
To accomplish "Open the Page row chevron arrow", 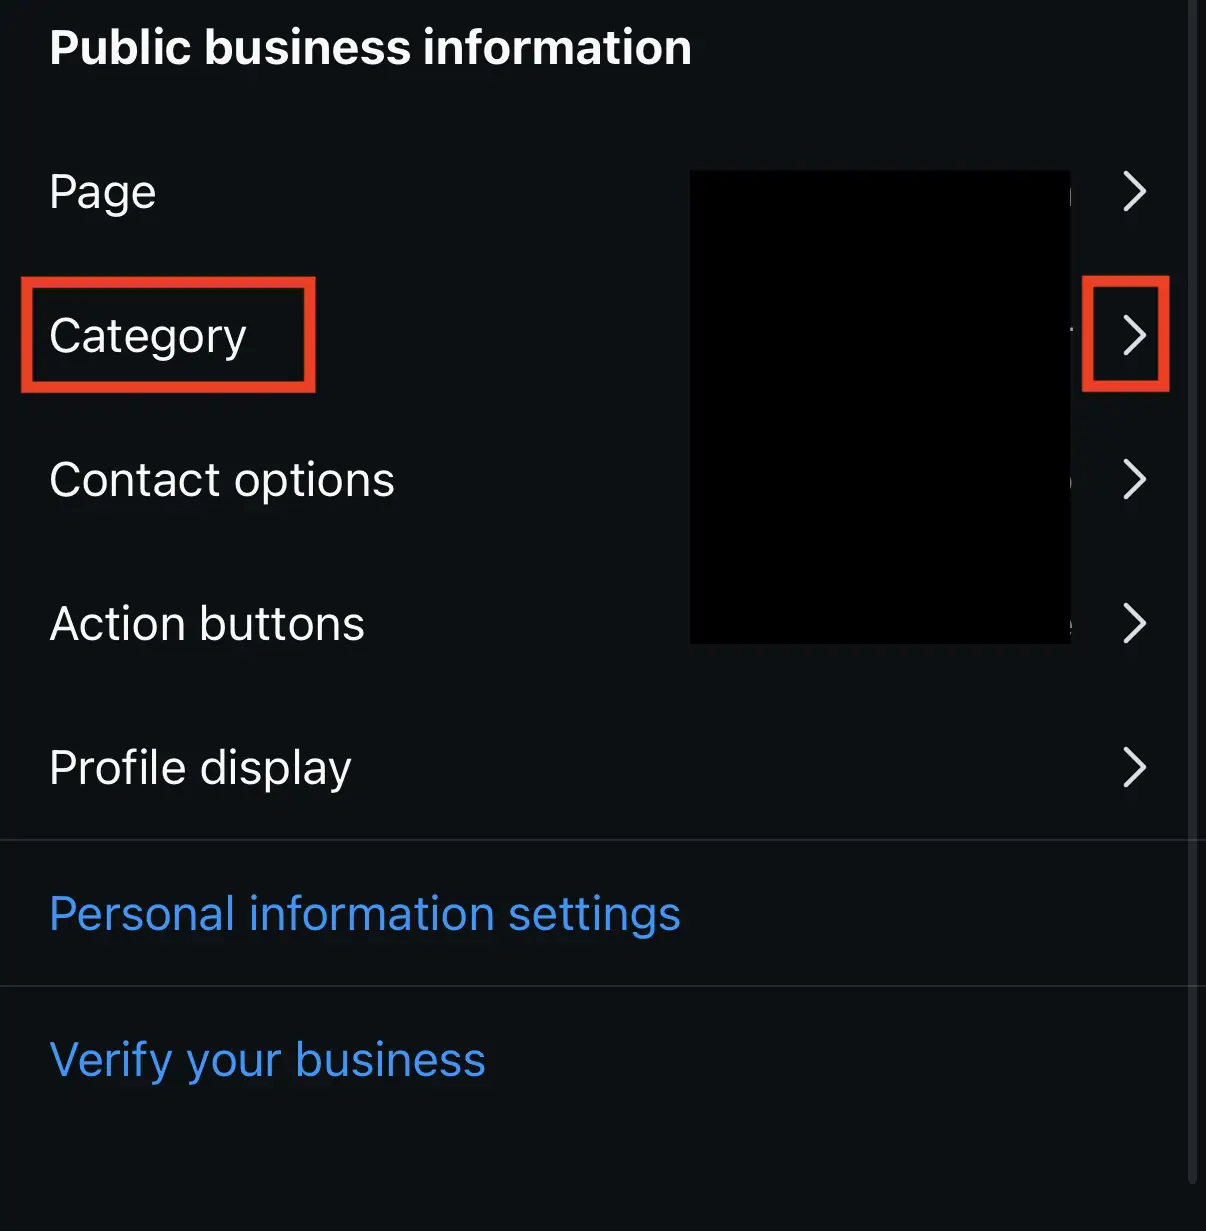I will point(1133,191).
